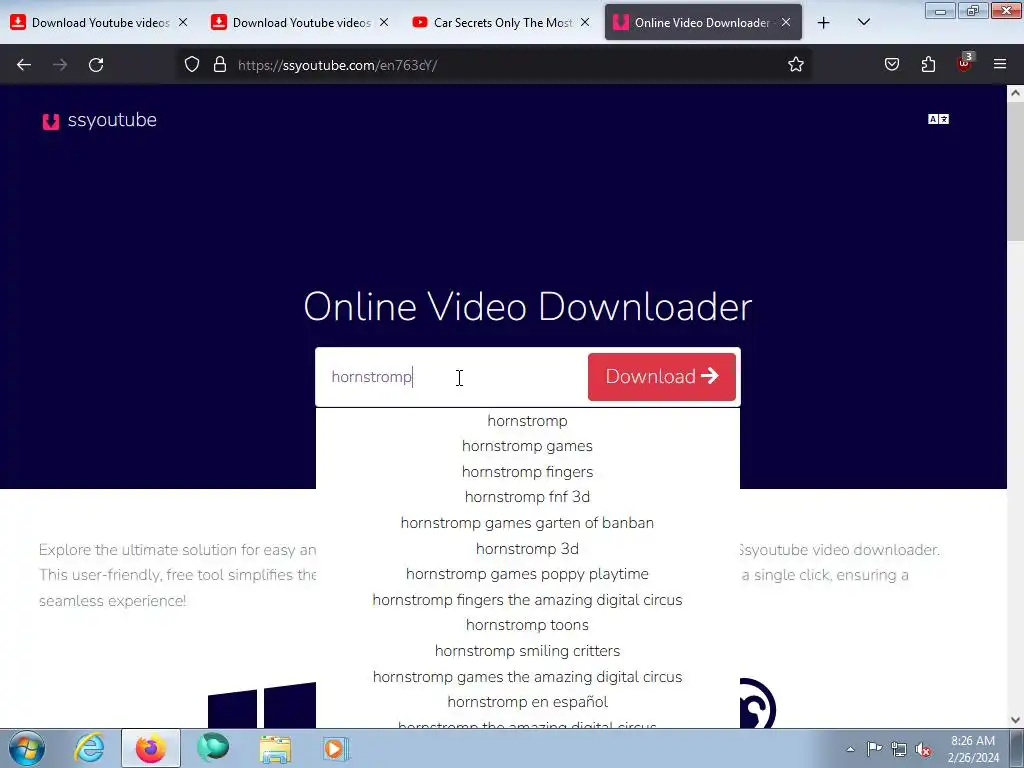Screen dimensions: 1024x768
Task: Click the Firefox taskbar icon
Action: coord(151,748)
